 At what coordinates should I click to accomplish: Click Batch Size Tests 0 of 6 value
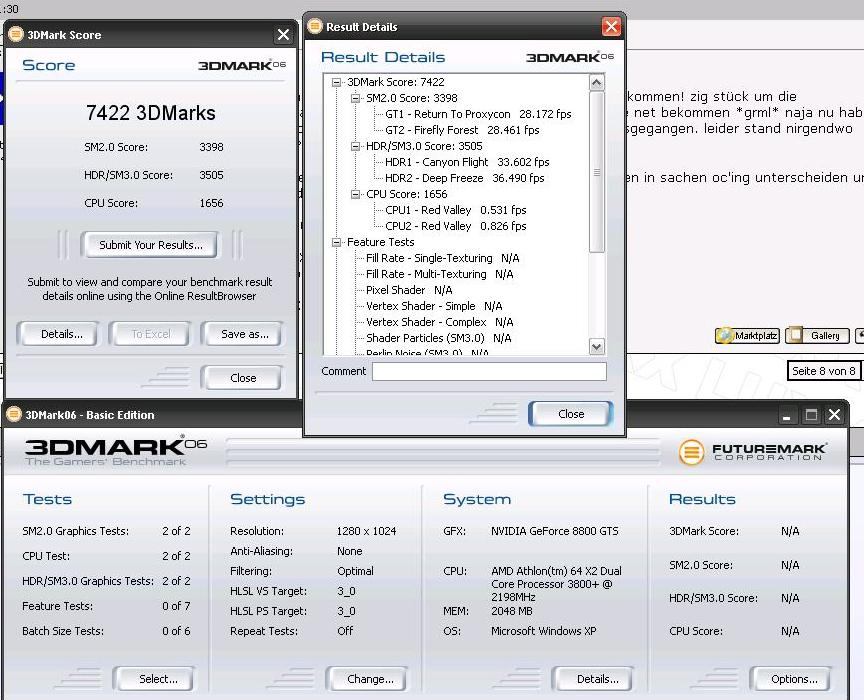176,631
